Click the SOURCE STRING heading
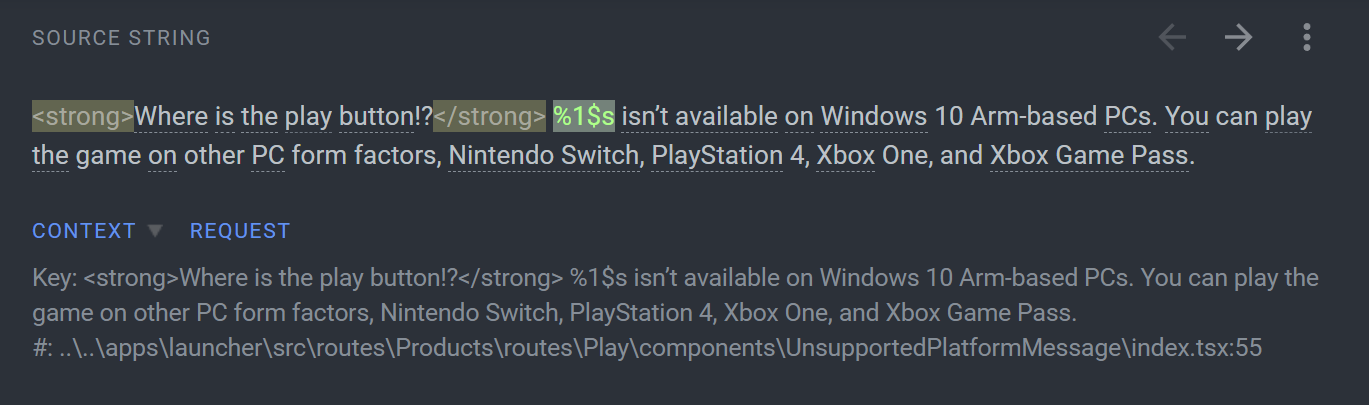The height and width of the screenshot is (405, 1369). click(121, 38)
